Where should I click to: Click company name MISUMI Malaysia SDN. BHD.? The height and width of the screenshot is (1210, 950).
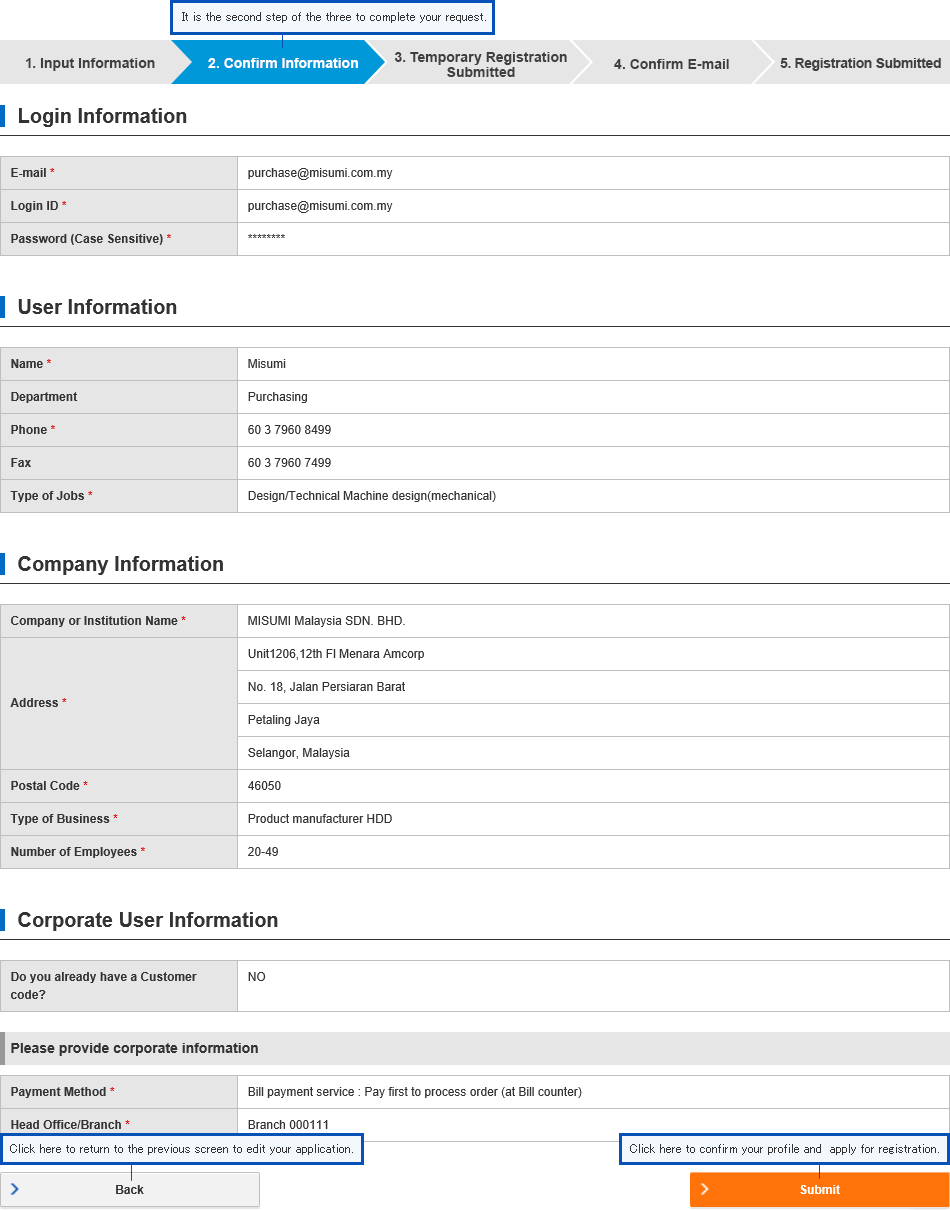pyautogui.click(x=327, y=621)
